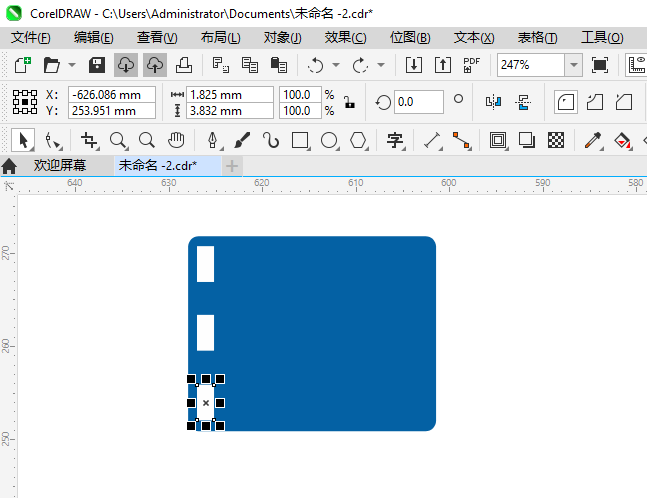Image resolution: width=647 pixels, height=498 pixels.
Task: Select the Pick tool arrow
Action: tap(23, 140)
